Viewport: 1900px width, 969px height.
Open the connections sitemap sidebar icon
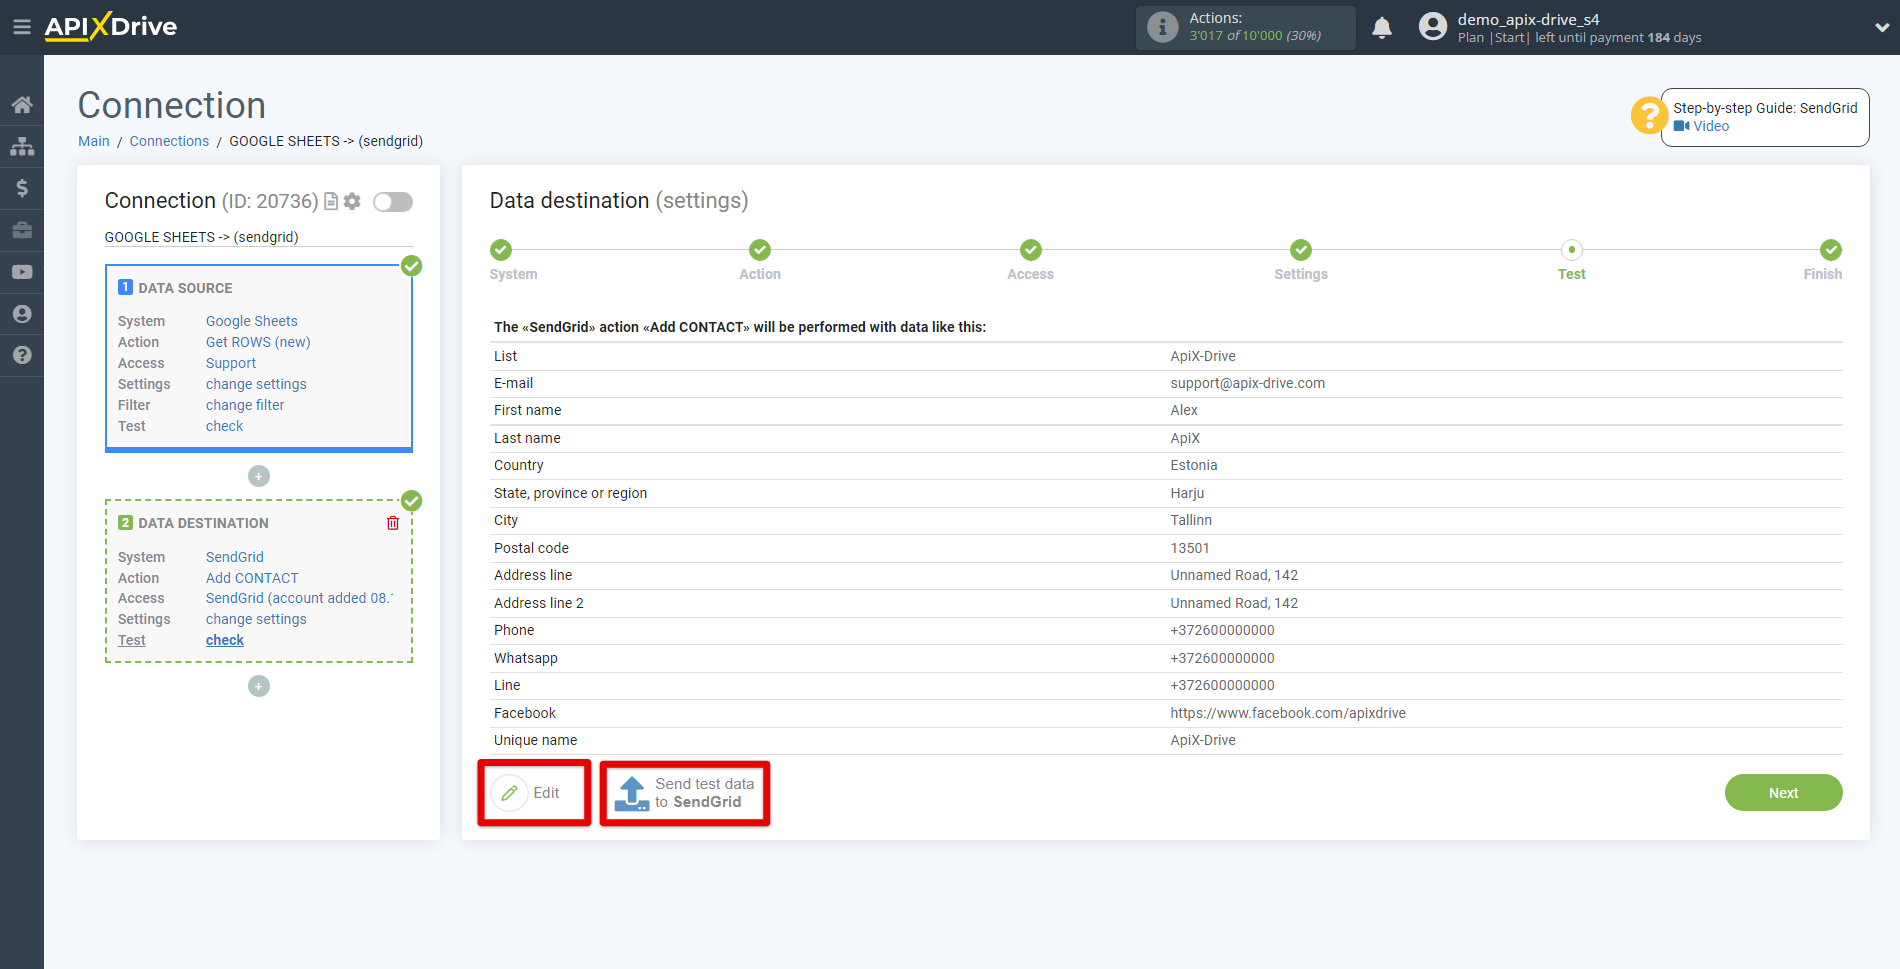[22, 146]
